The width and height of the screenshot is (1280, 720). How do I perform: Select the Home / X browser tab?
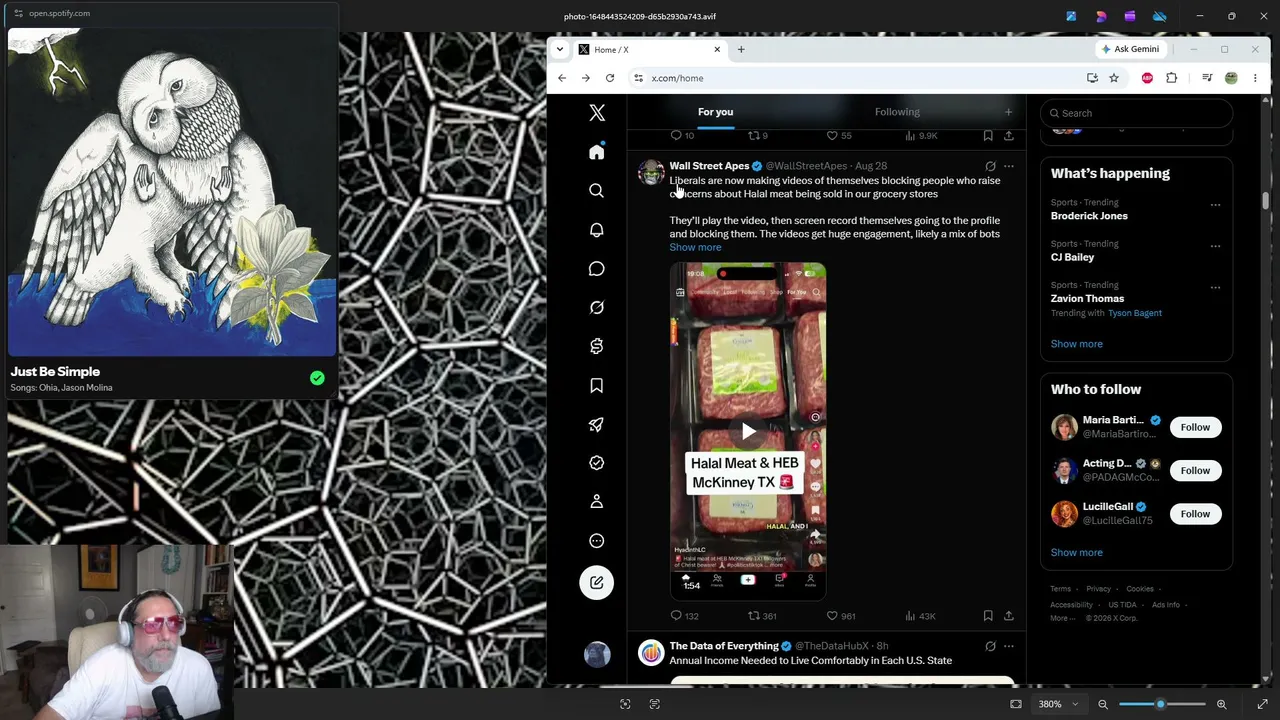pos(648,49)
